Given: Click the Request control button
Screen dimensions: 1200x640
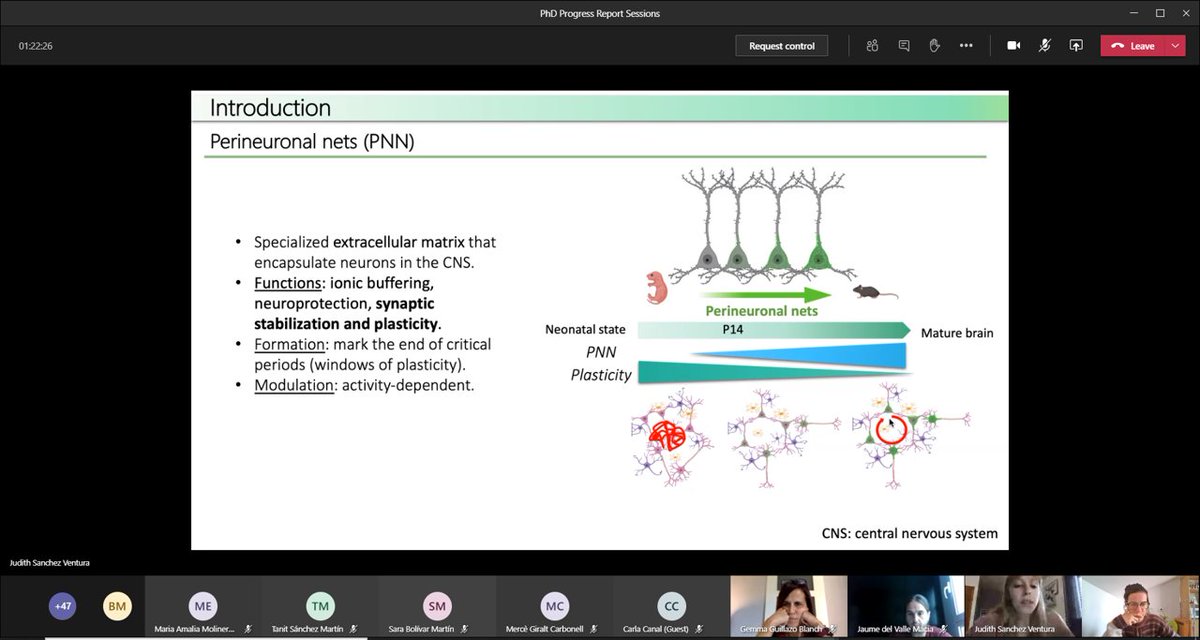Looking at the screenshot, I should click(781, 46).
